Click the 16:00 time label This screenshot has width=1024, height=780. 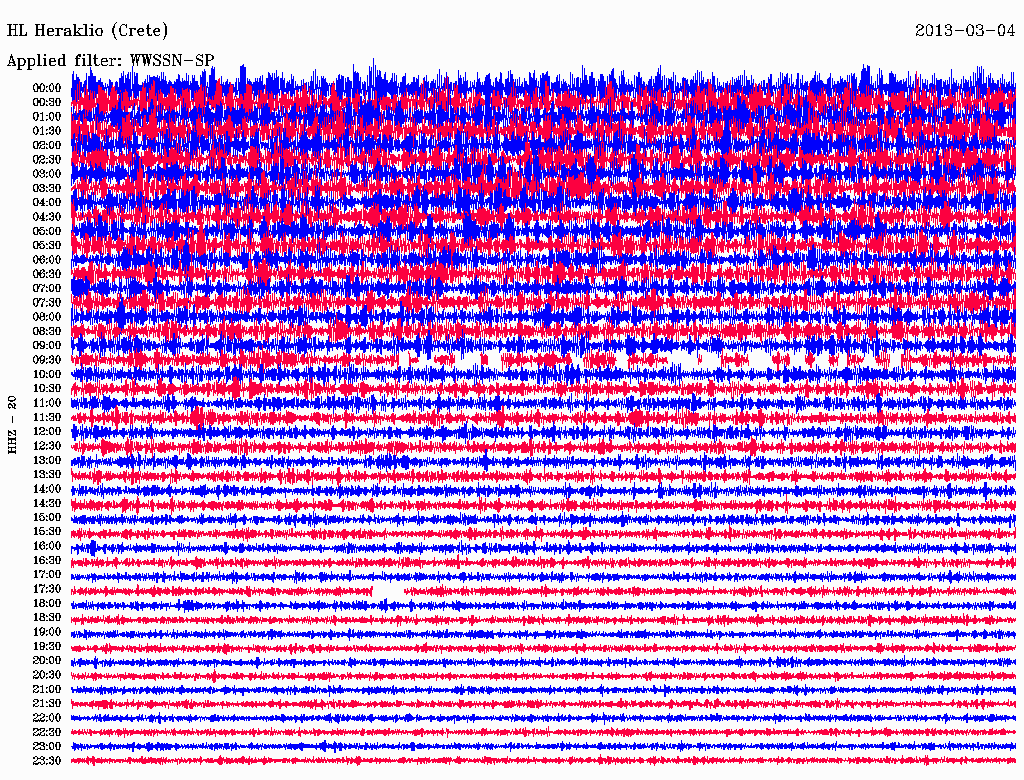pyautogui.click(x=47, y=546)
